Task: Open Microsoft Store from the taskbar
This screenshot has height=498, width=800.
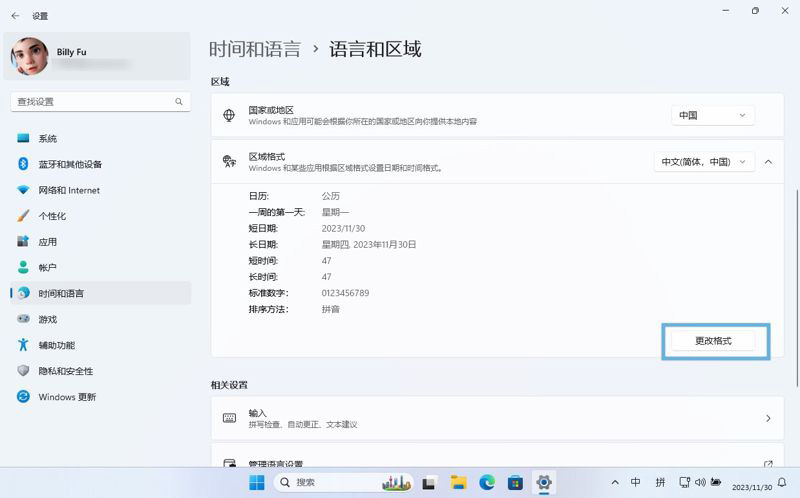Action: click(x=516, y=483)
